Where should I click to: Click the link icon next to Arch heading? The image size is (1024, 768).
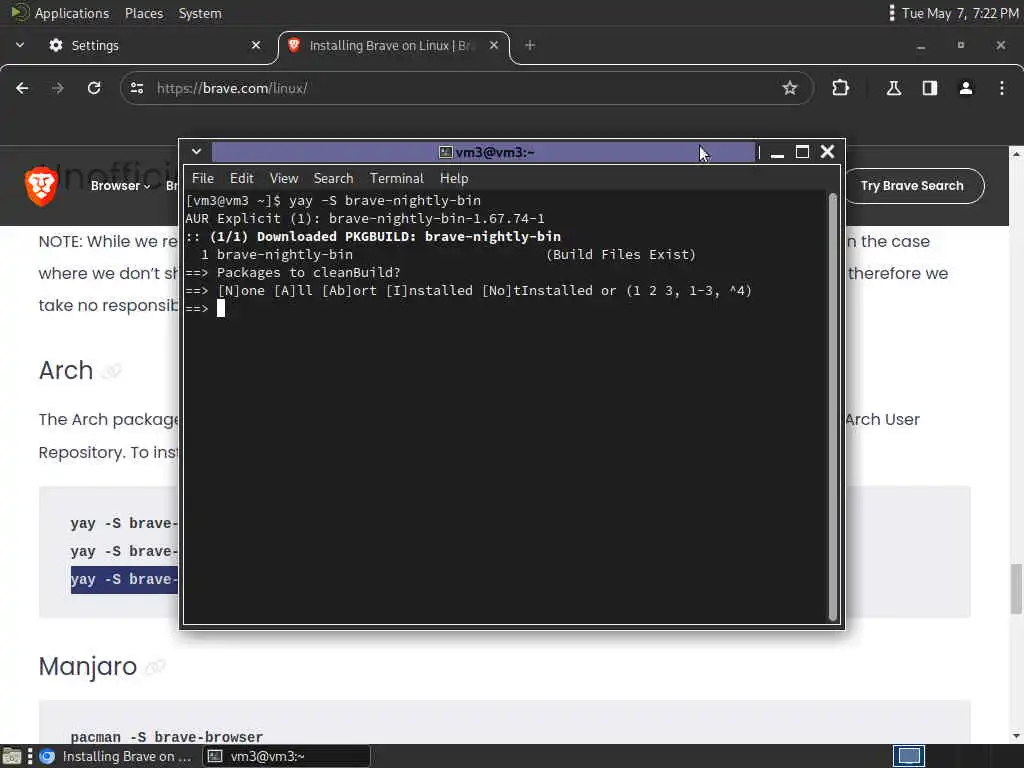pyautogui.click(x=112, y=371)
